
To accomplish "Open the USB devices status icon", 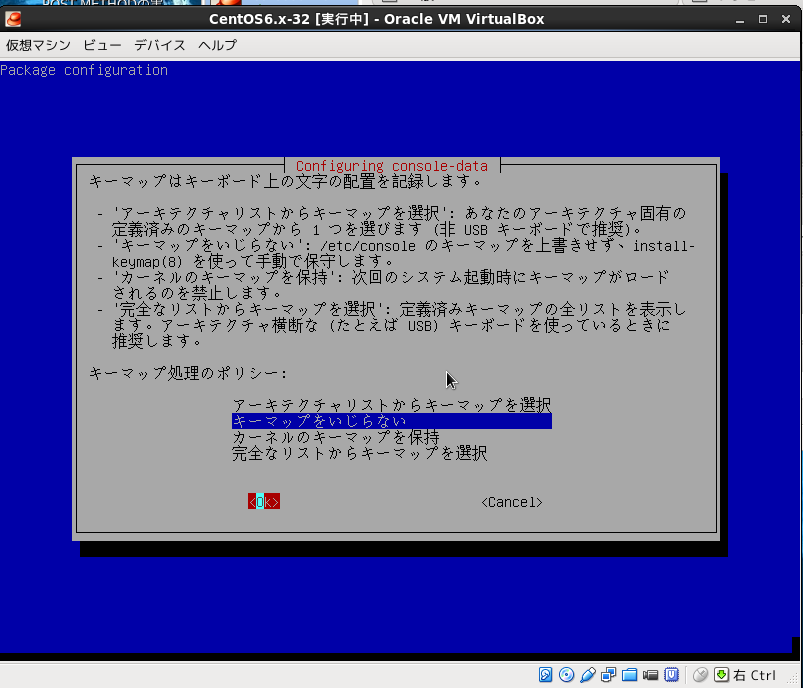I will [x=588, y=675].
